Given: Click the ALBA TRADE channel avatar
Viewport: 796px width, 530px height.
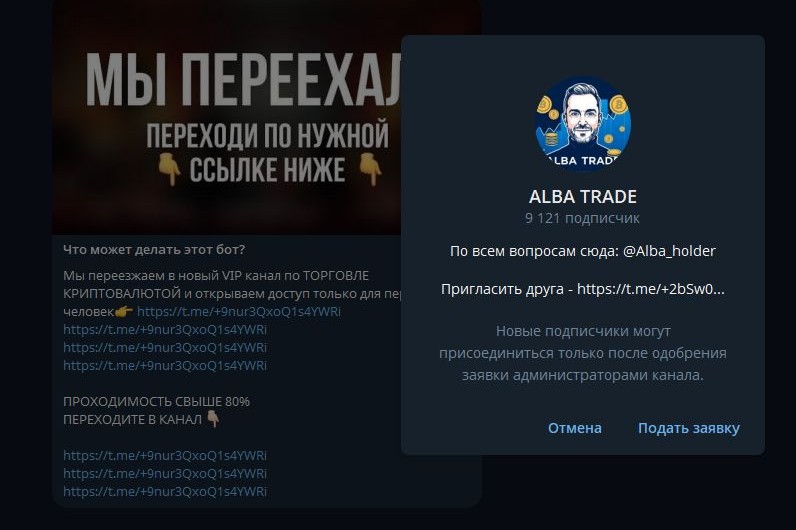Looking at the screenshot, I should [583, 124].
